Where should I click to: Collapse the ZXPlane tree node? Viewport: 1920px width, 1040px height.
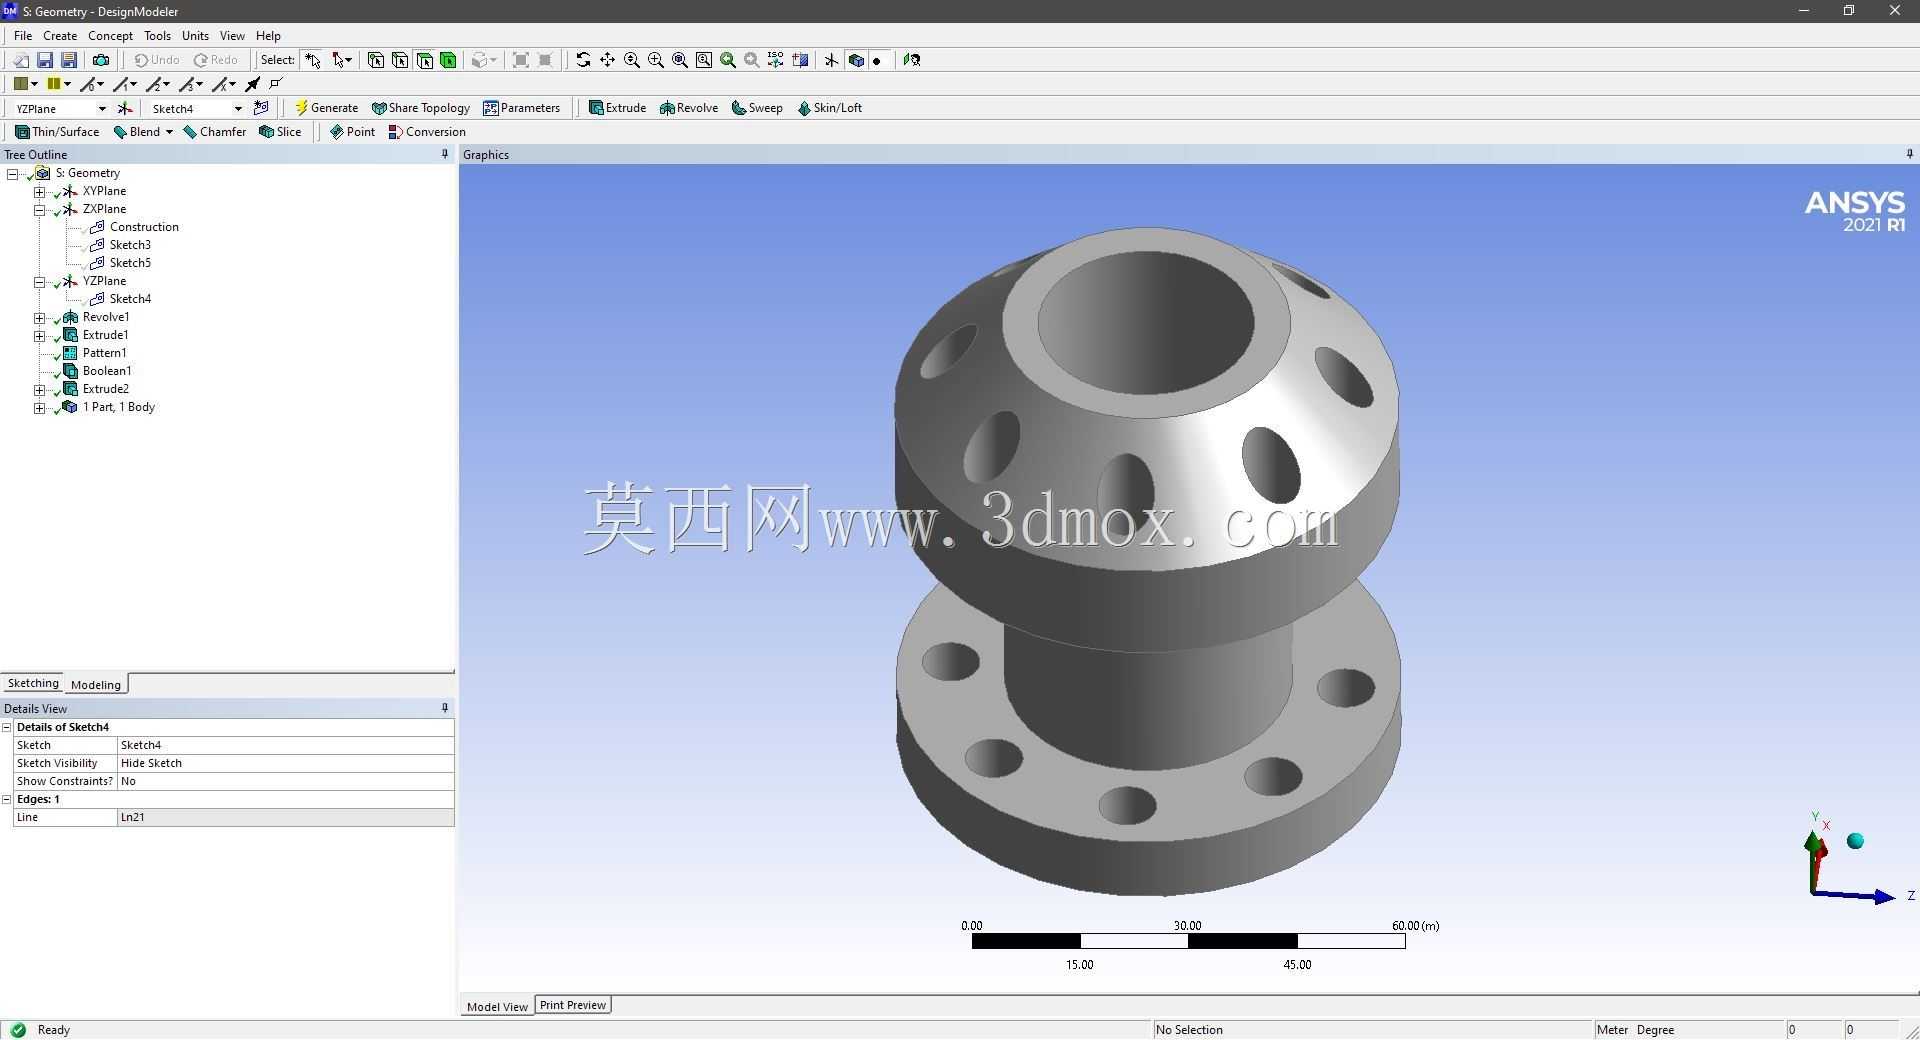click(x=39, y=209)
